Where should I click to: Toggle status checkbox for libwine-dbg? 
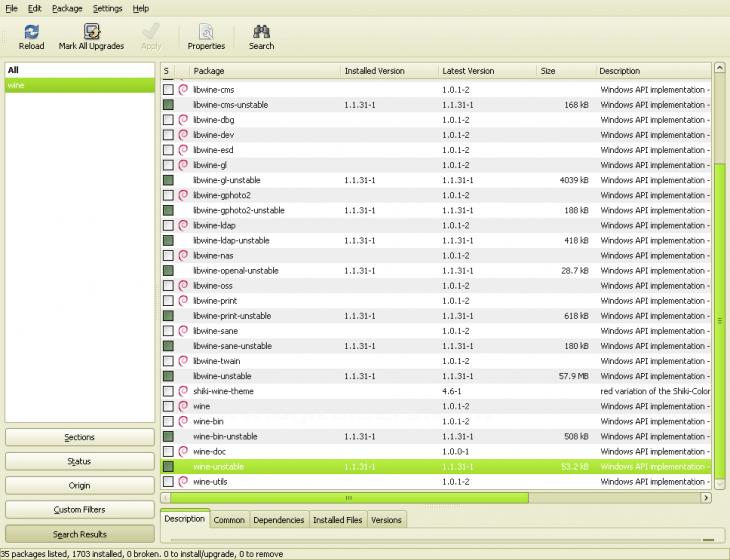pyautogui.click(x=168, y=120)
